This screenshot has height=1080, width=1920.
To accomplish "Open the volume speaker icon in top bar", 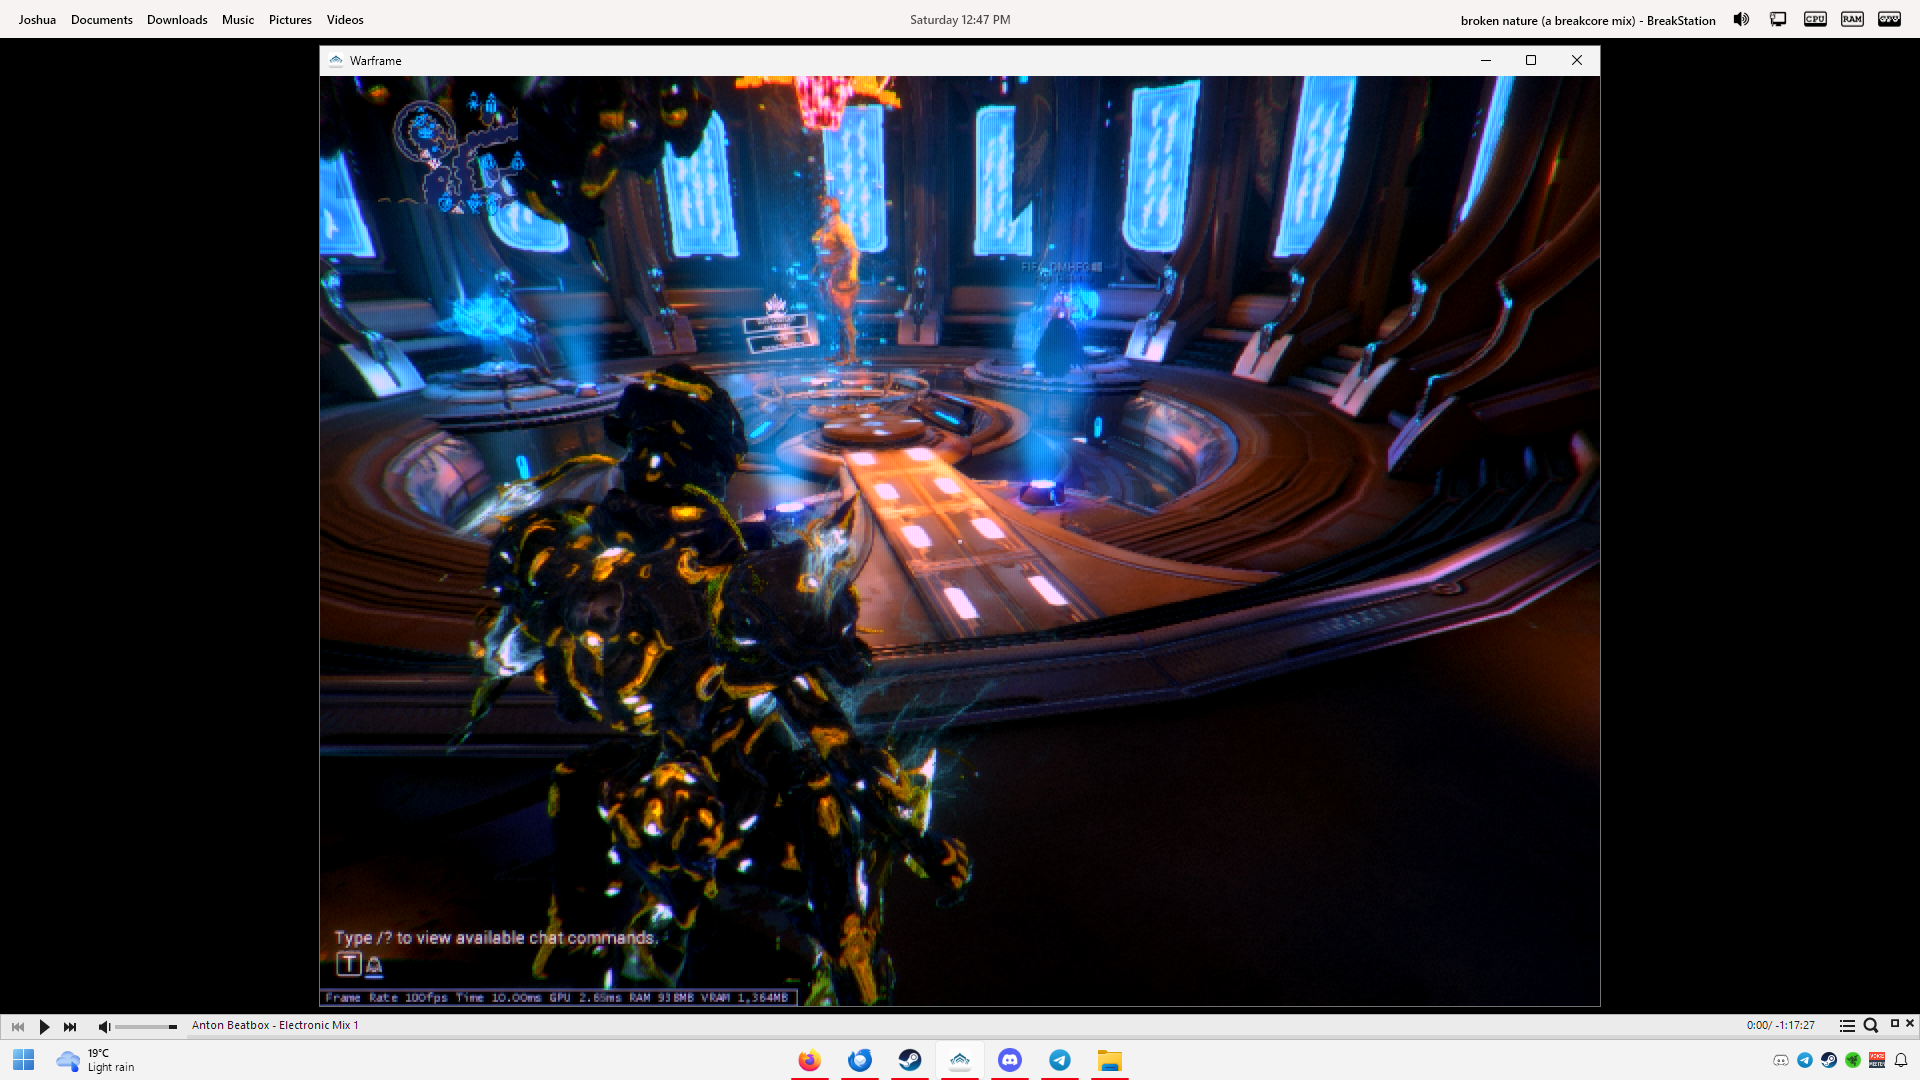I will tap(1741, 19).
